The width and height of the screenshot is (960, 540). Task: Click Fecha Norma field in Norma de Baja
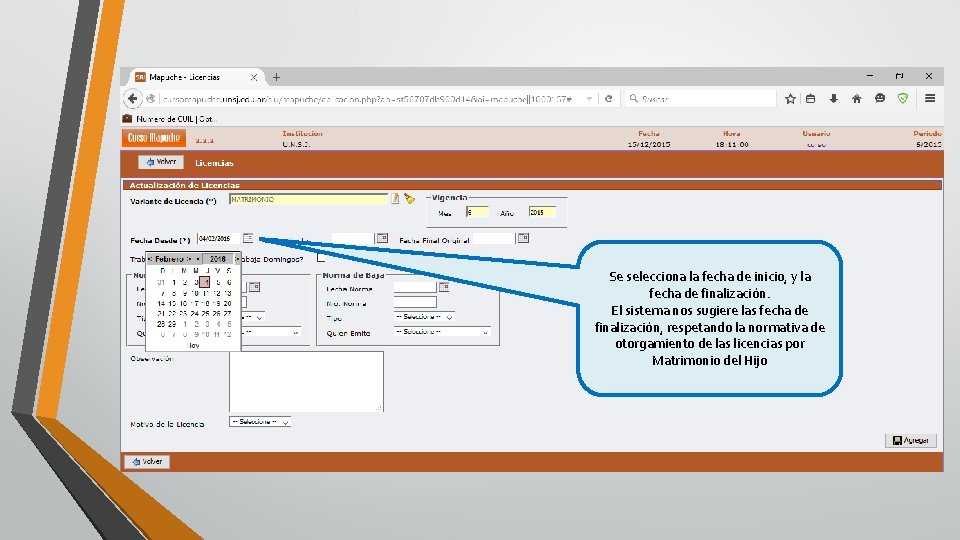pyautogui.click(x=415, y=287)
